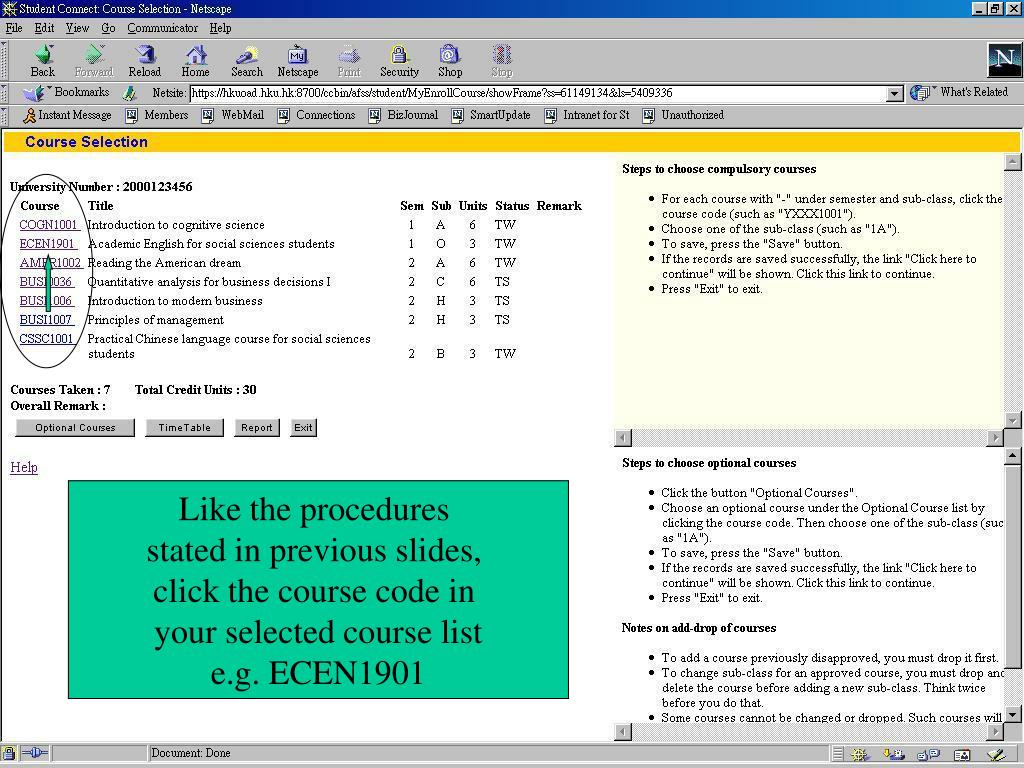The height and width of the screenshot is (768, 1024).
Task: Open the Security info icon
Action: (x=399, y=61)
